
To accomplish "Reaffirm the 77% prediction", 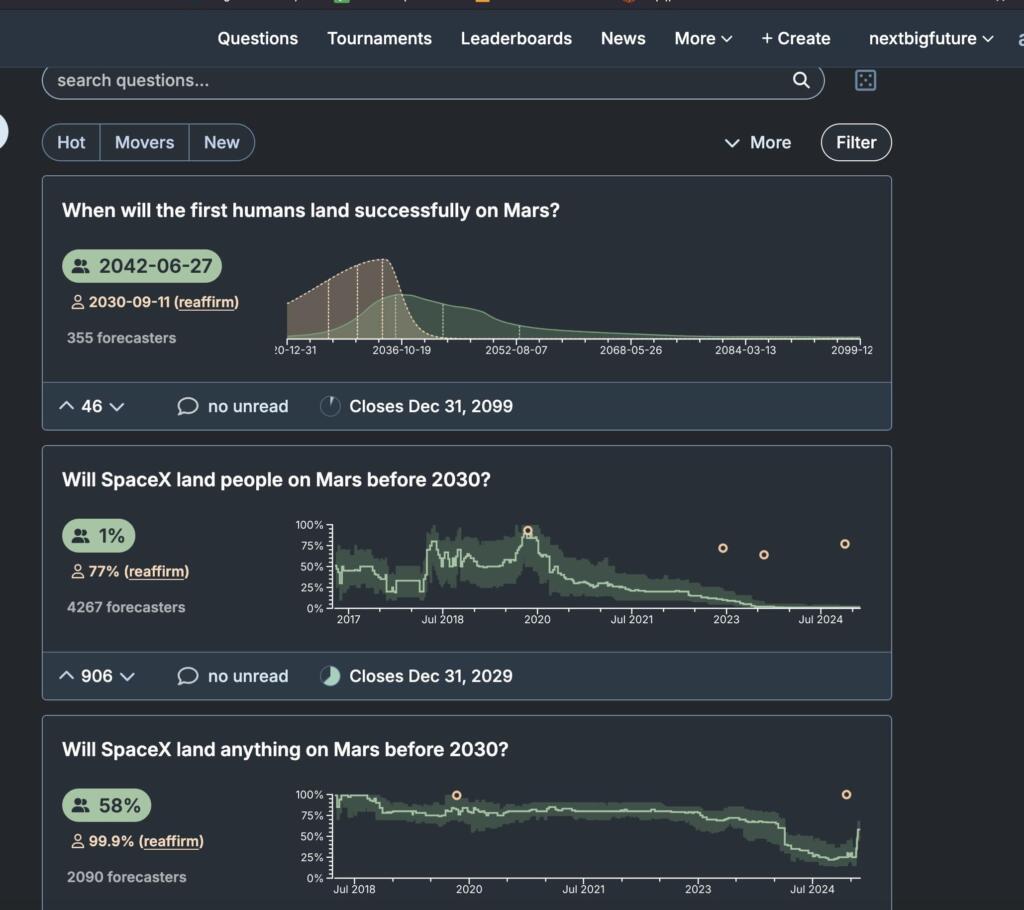I will pyautogui.click(x=156, y=571).
